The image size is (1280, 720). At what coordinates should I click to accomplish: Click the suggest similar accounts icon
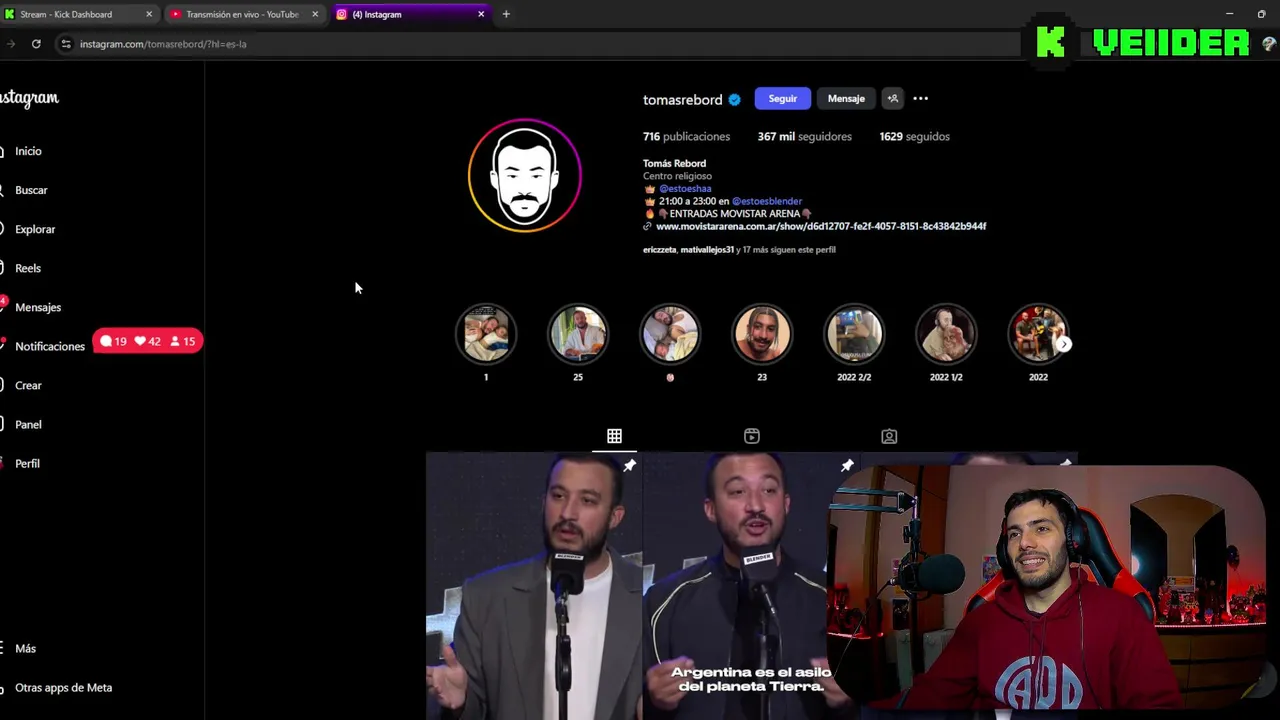[893, 98]
